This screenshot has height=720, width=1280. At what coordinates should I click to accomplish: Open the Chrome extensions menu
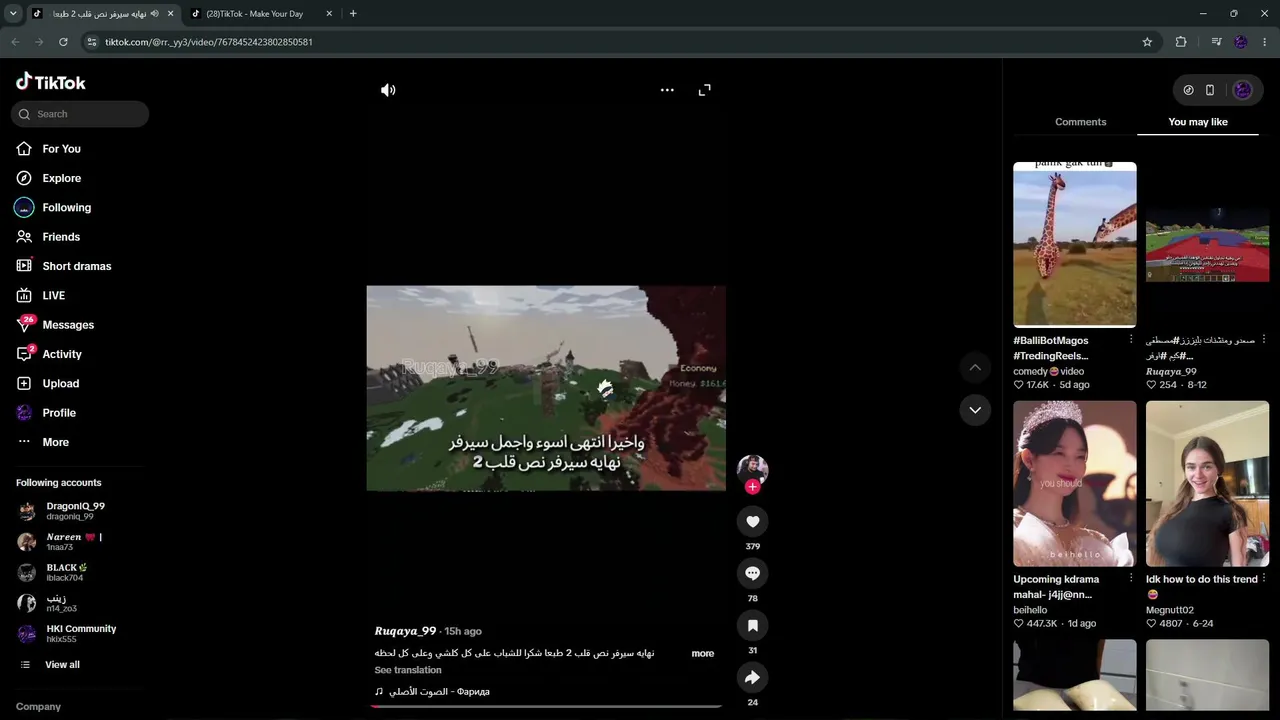click(1181, 42)
